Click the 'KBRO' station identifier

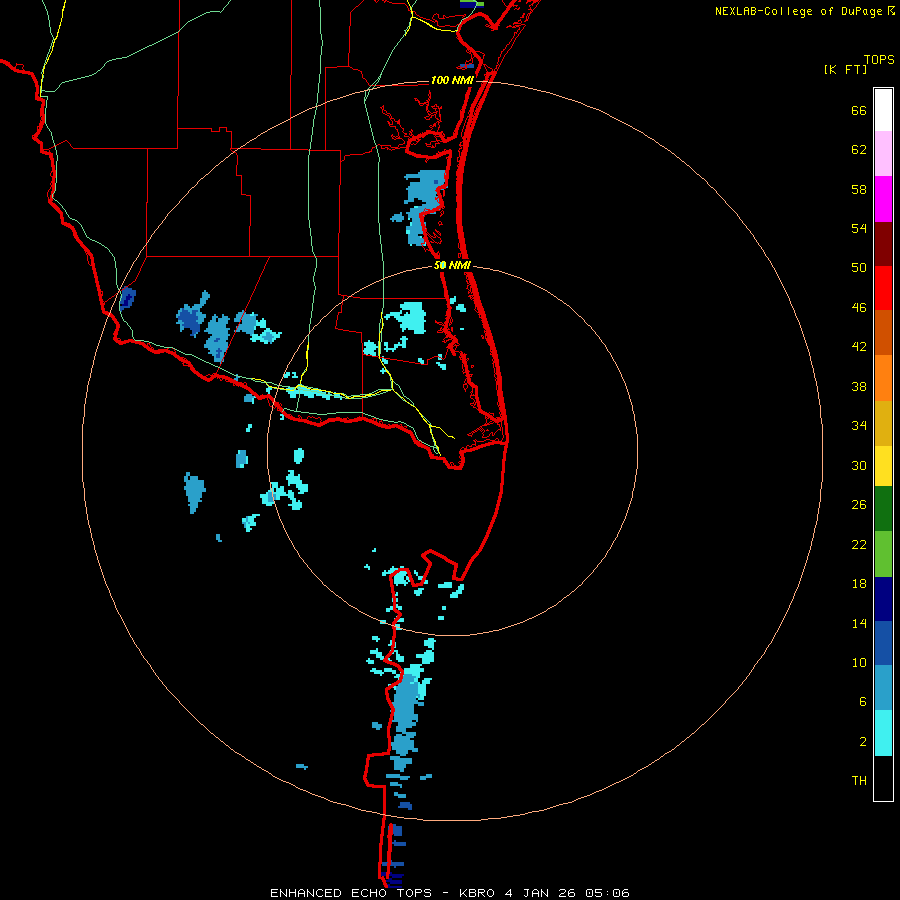click(477, 893)
